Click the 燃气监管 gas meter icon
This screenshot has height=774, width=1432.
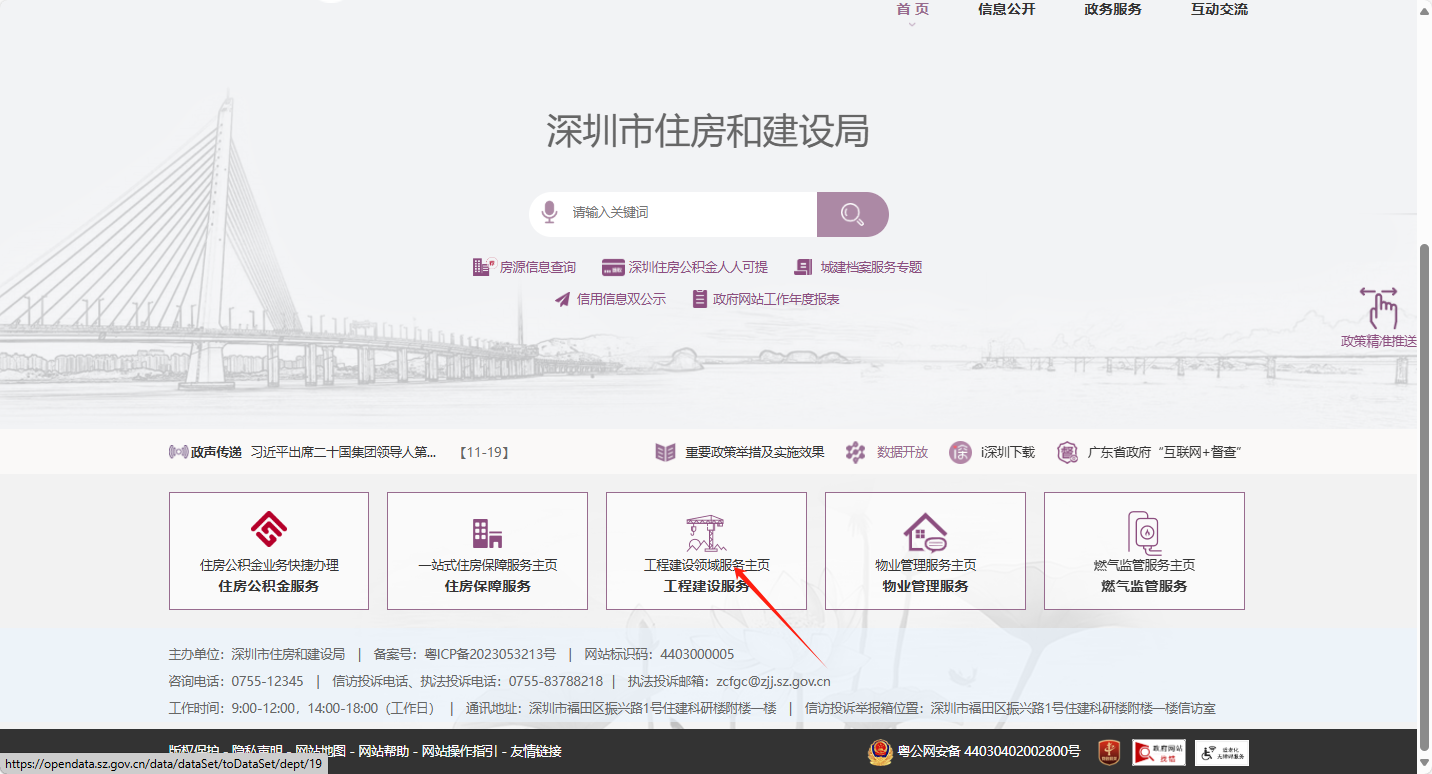click(1144, 532)
